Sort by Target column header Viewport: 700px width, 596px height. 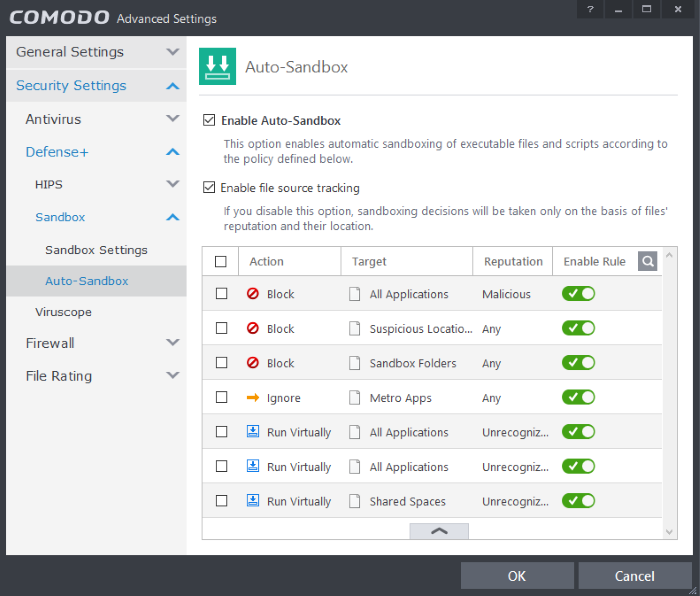tap(407, 261)
